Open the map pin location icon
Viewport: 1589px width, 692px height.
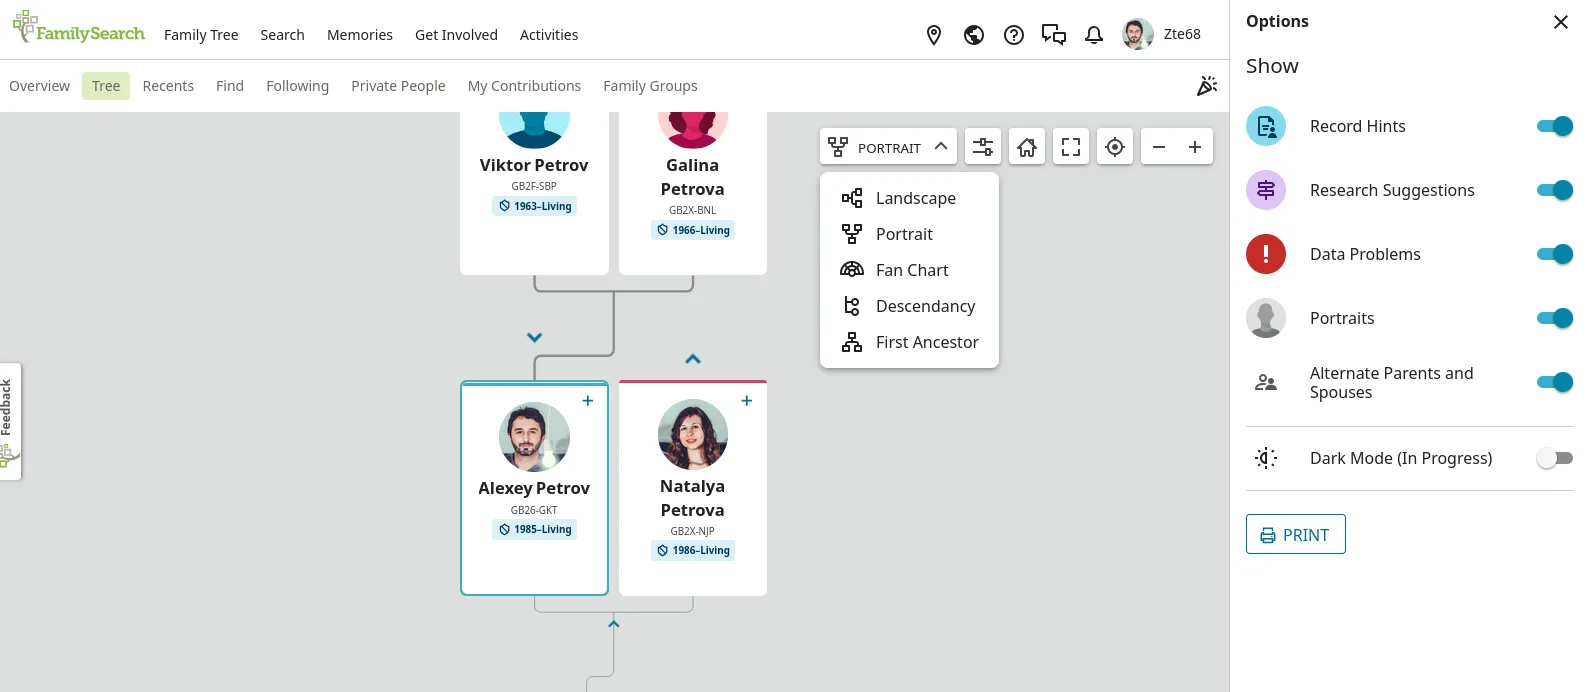(x=934, y=35)
